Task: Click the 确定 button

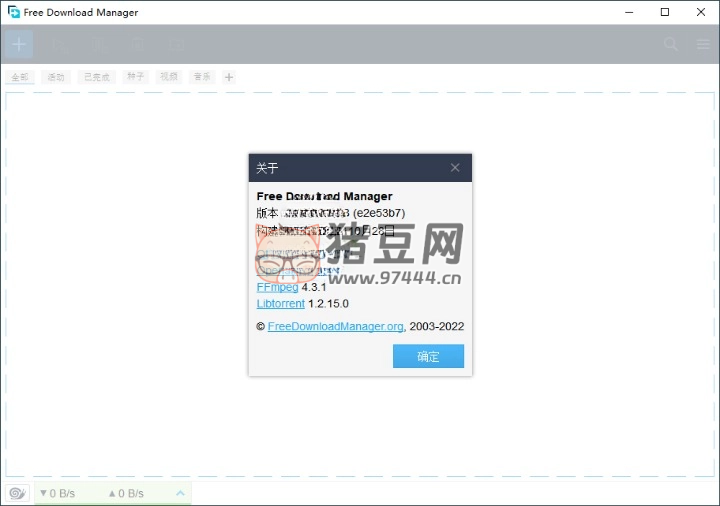Action: click(428, 356)
